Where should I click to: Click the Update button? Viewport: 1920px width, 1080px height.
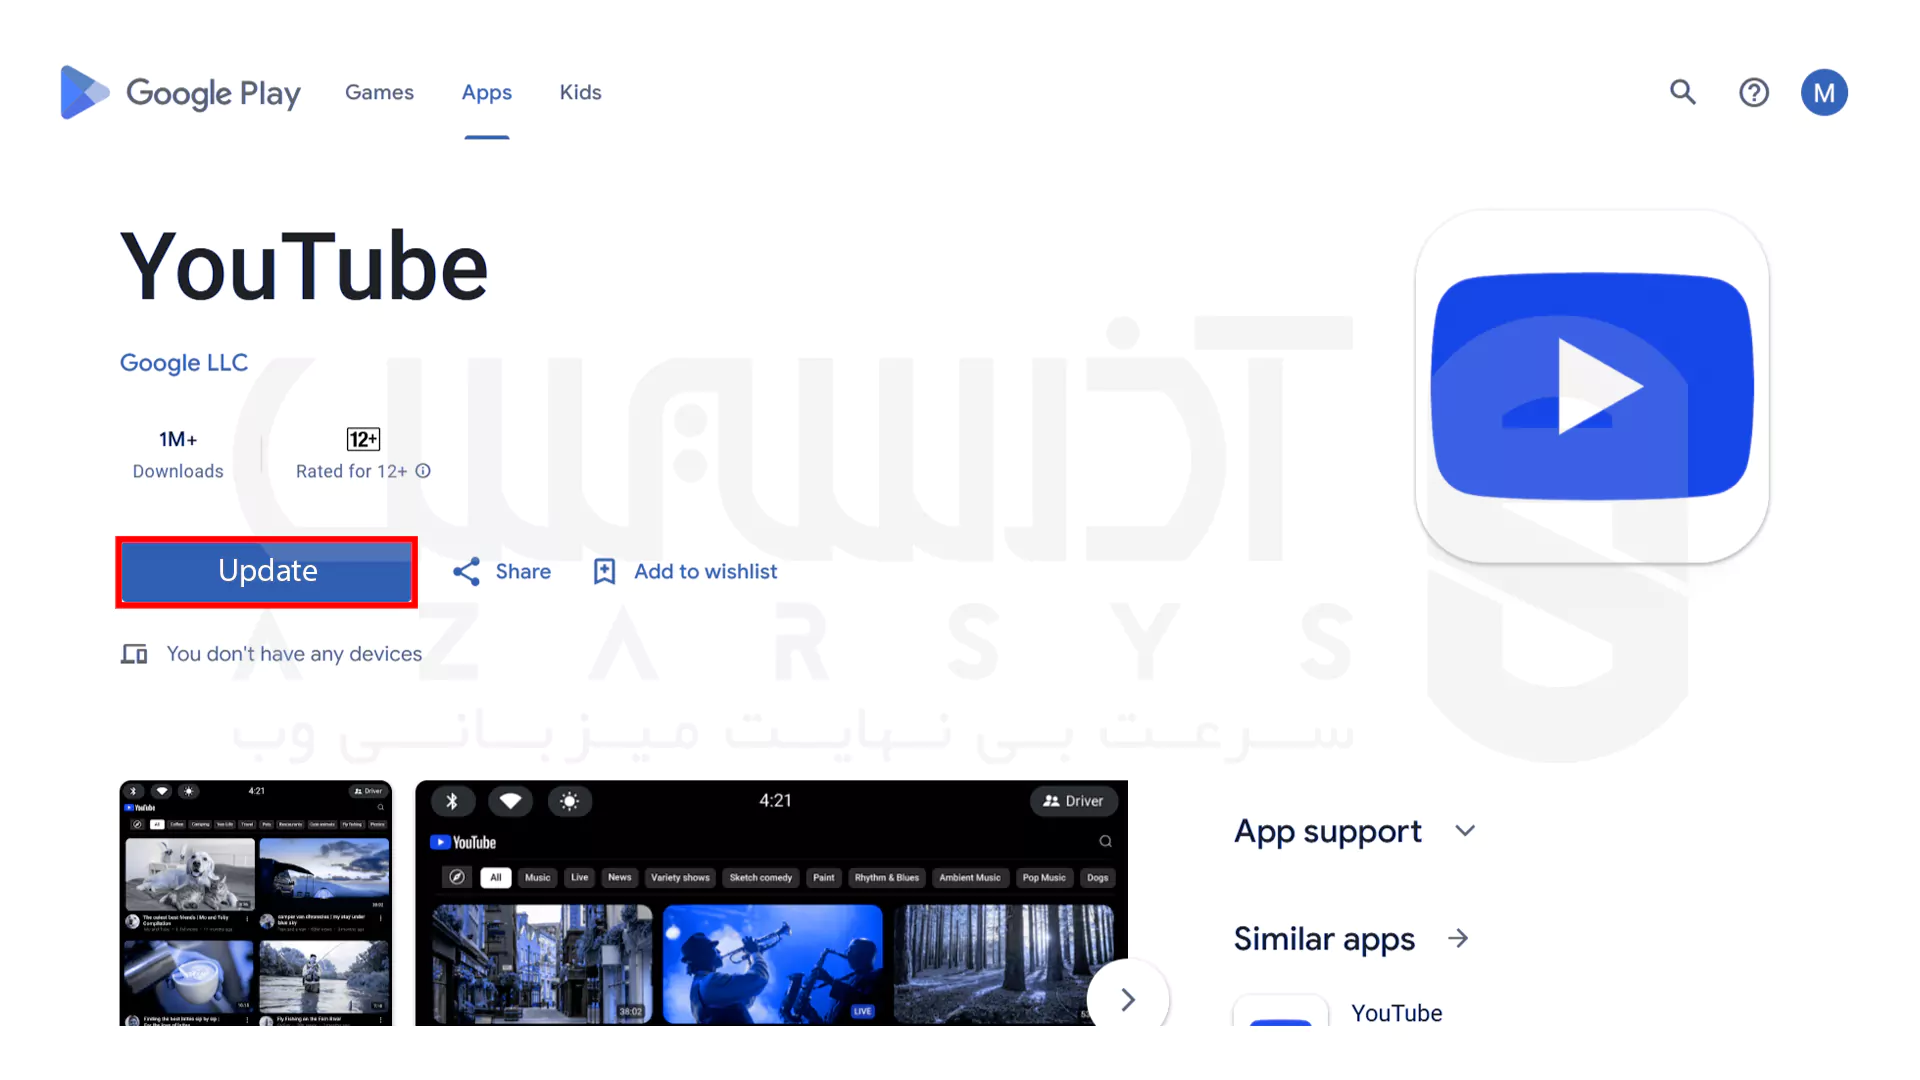268,570
